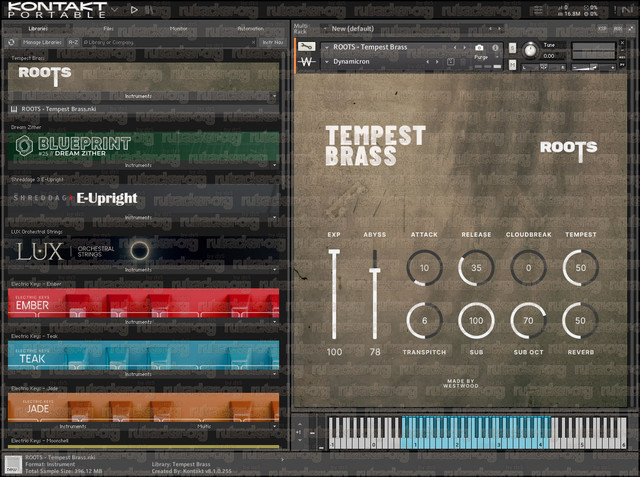640x477 pixels.
Task: Click the Tune knob
Action: click(530, 50)
